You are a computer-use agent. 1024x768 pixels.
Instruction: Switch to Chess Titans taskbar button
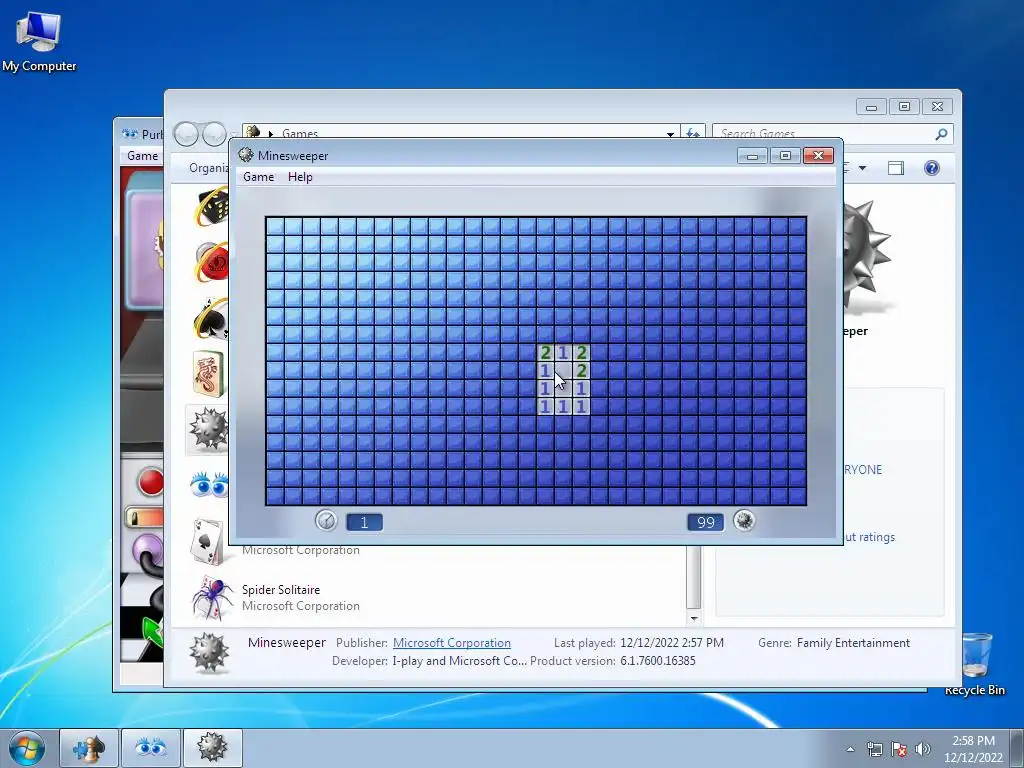pyautogui.click(x=89, y=748)
